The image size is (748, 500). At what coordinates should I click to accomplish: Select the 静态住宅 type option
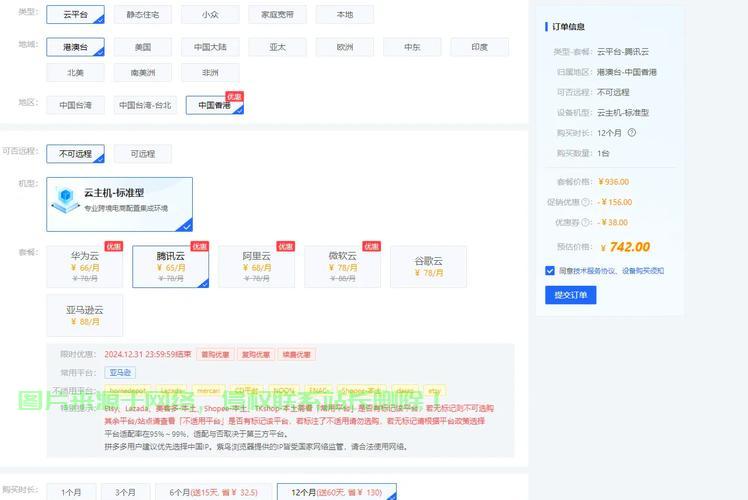tap(143, 14)
